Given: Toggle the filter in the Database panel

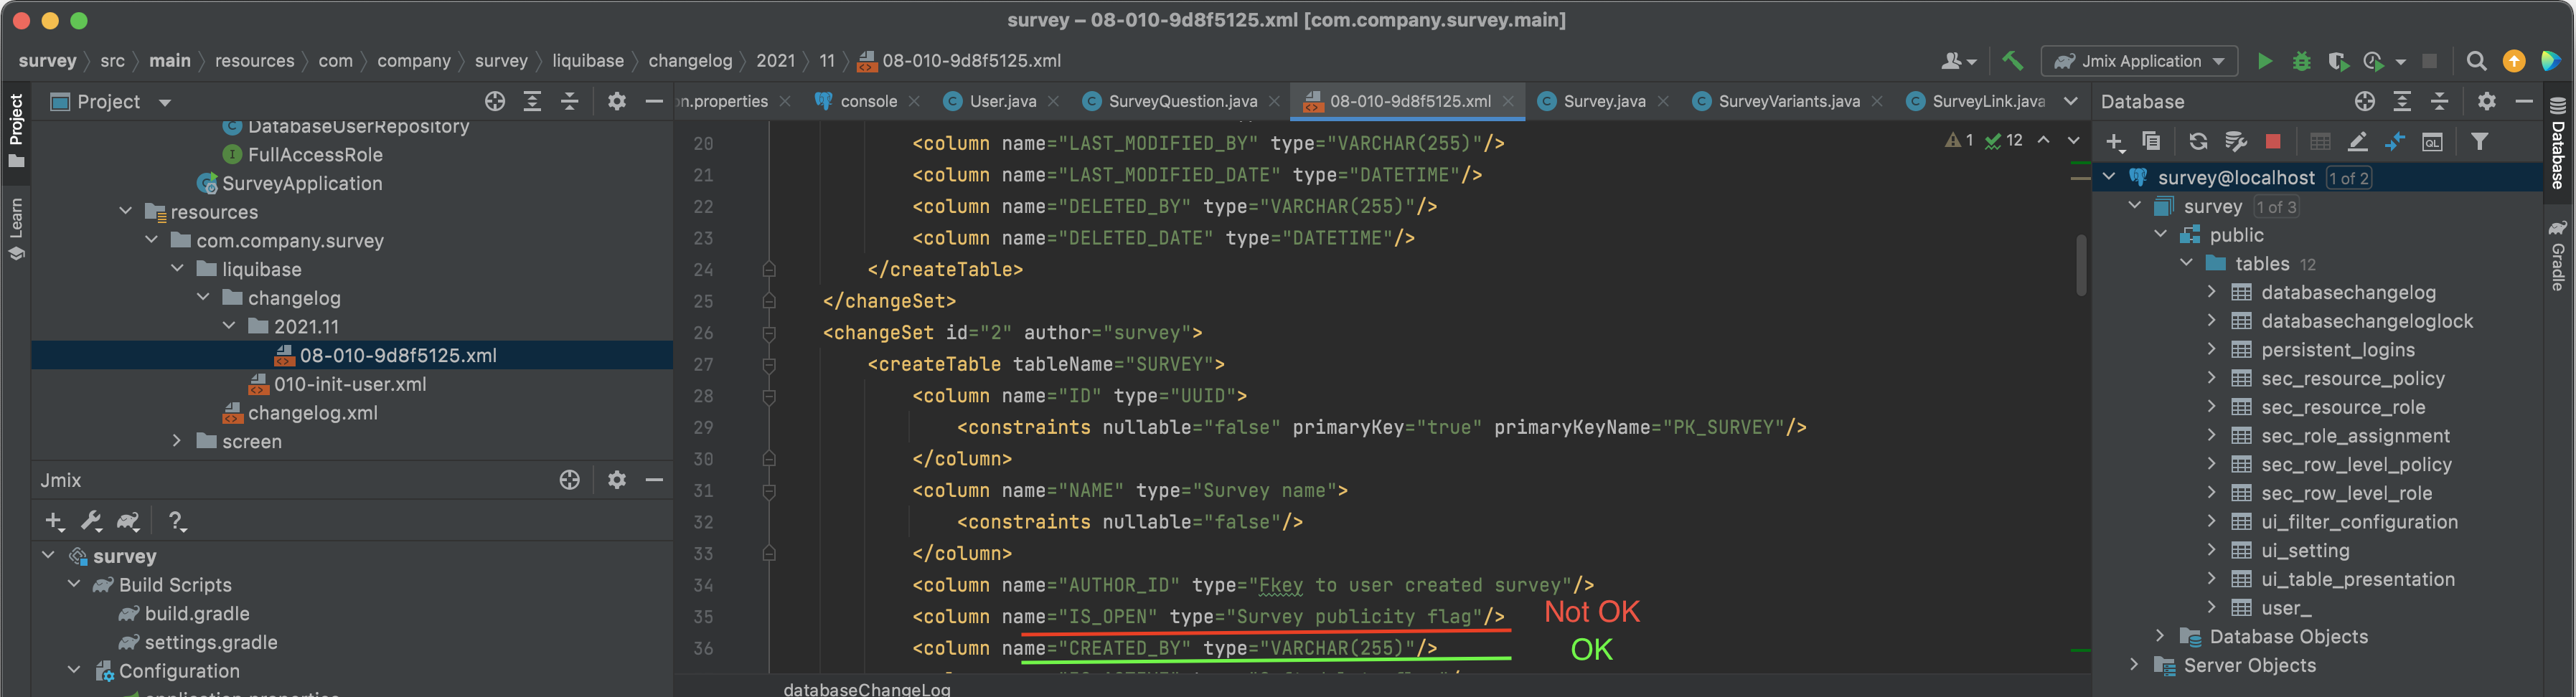Looking at the screenshot, I should click(2480, 141).
